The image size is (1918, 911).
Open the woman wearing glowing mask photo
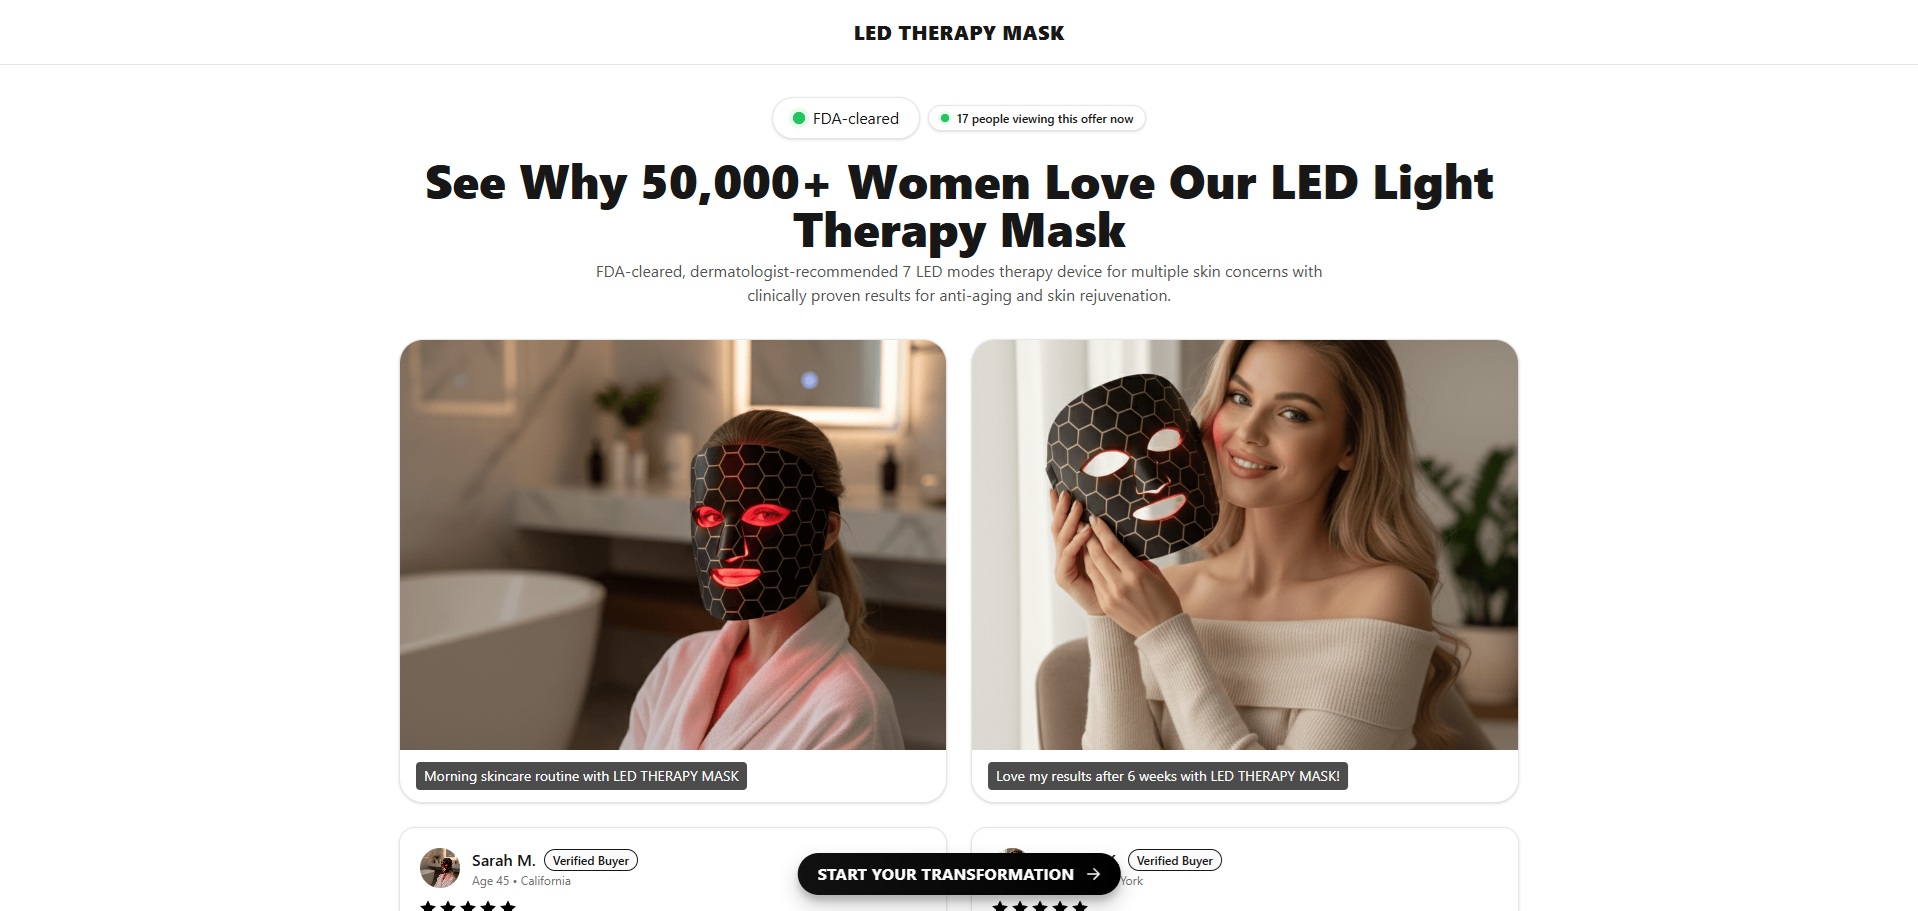point(673,545)
